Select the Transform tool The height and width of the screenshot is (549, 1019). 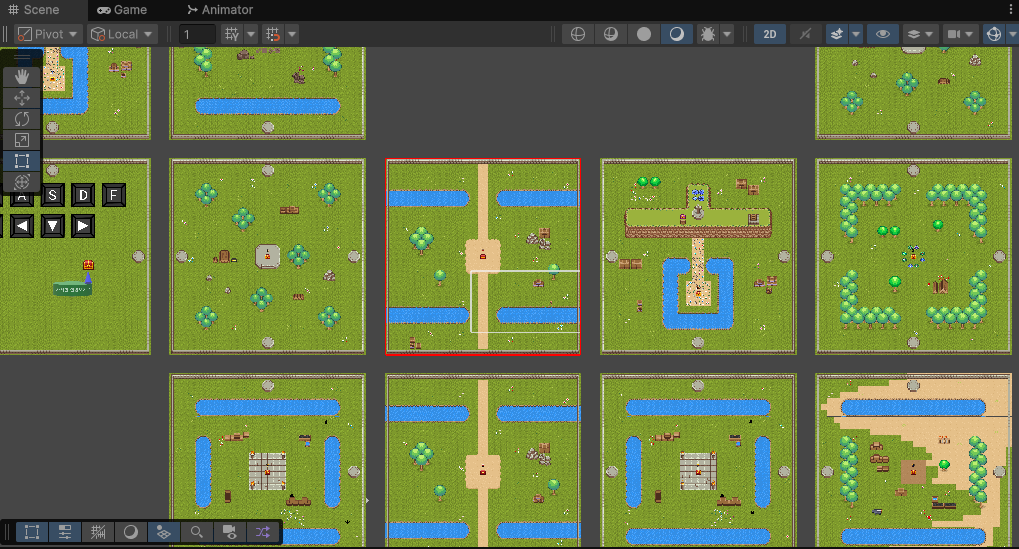point(22,181)
